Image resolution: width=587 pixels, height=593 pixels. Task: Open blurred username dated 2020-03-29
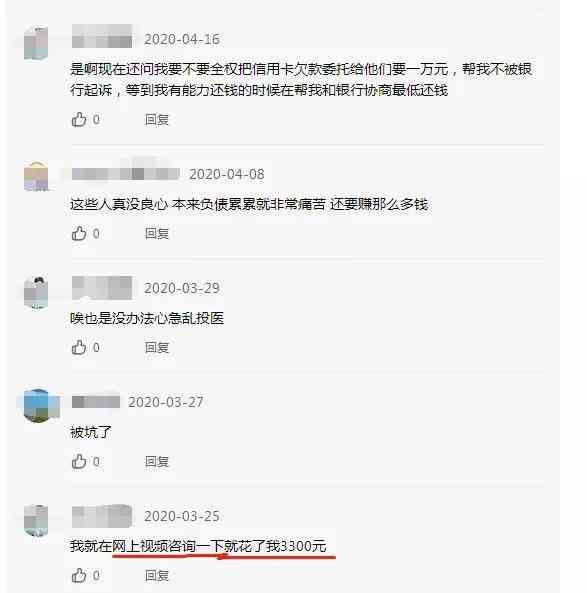[x=102, y=288]
